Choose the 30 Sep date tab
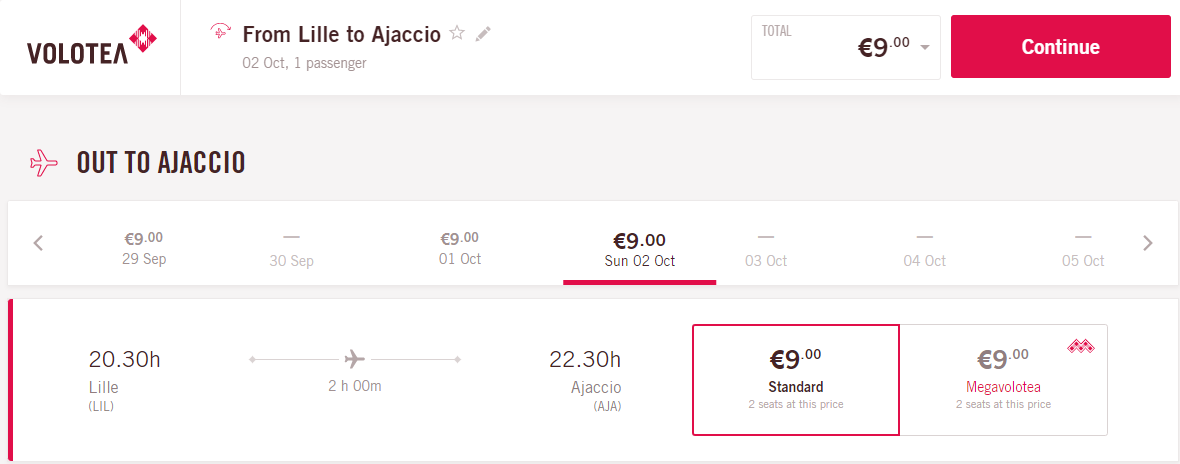The width and height of the screenshot is (1180, 464). tap(291, 250)
